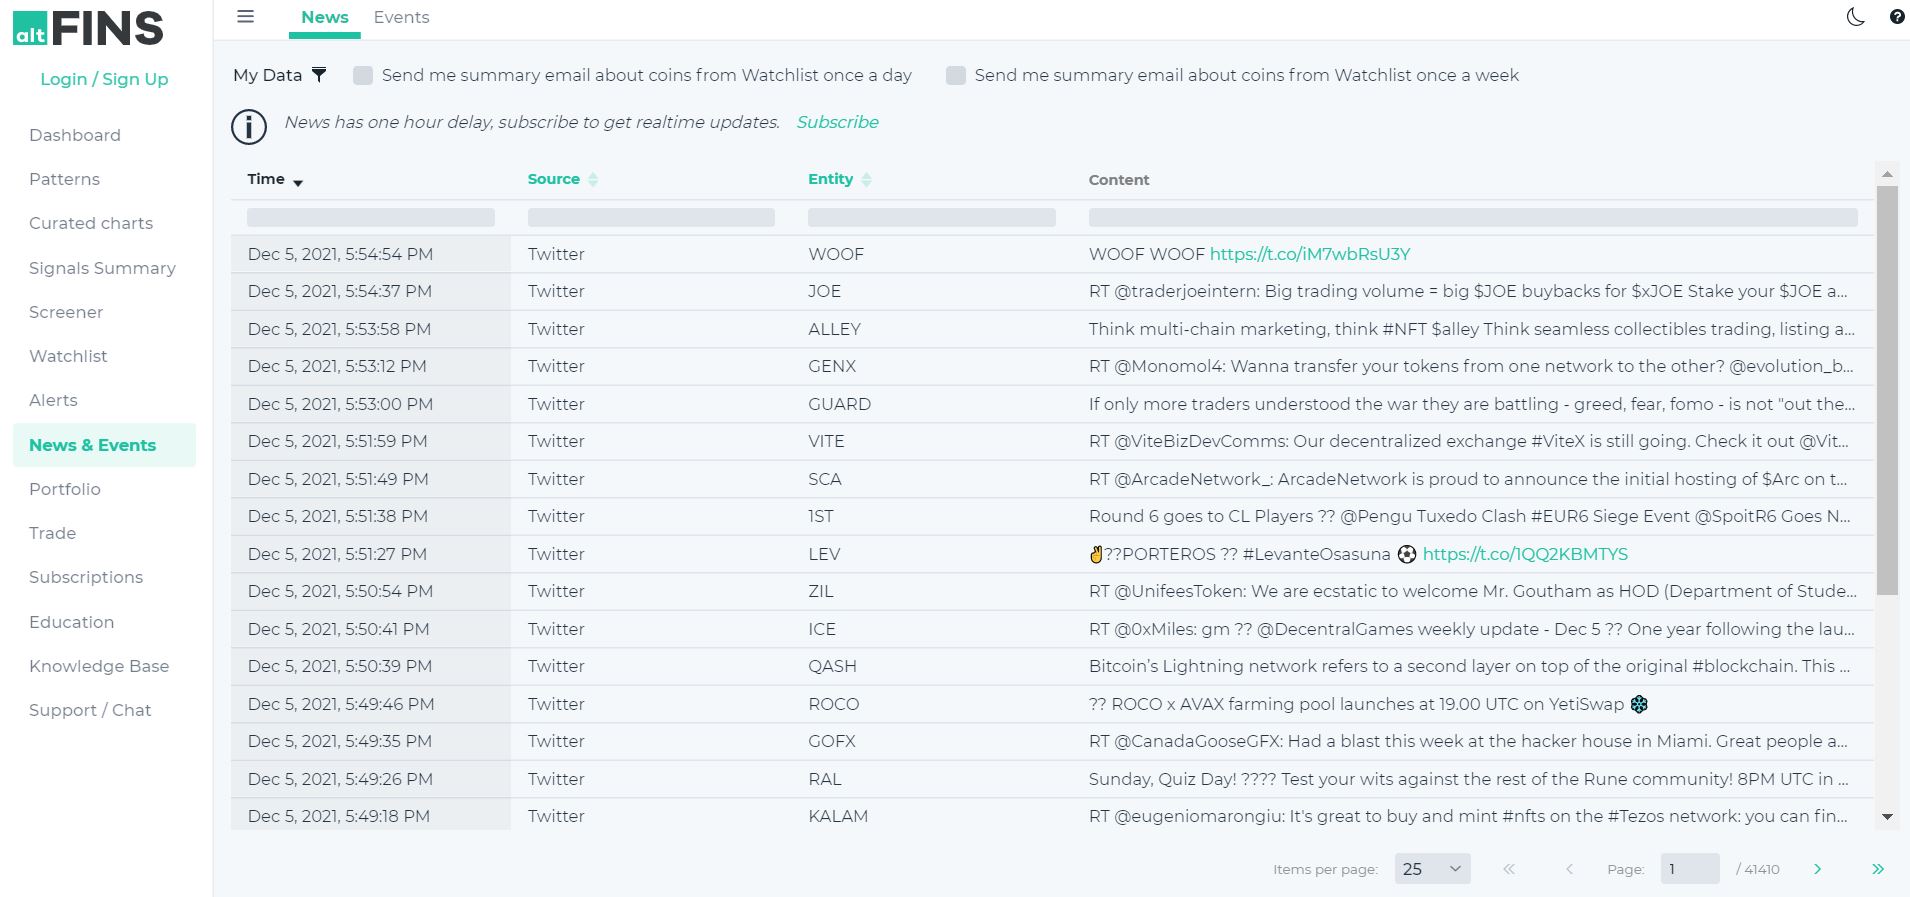
Task: Open Portfolio in sidebar
Action: tap(65, 489)
